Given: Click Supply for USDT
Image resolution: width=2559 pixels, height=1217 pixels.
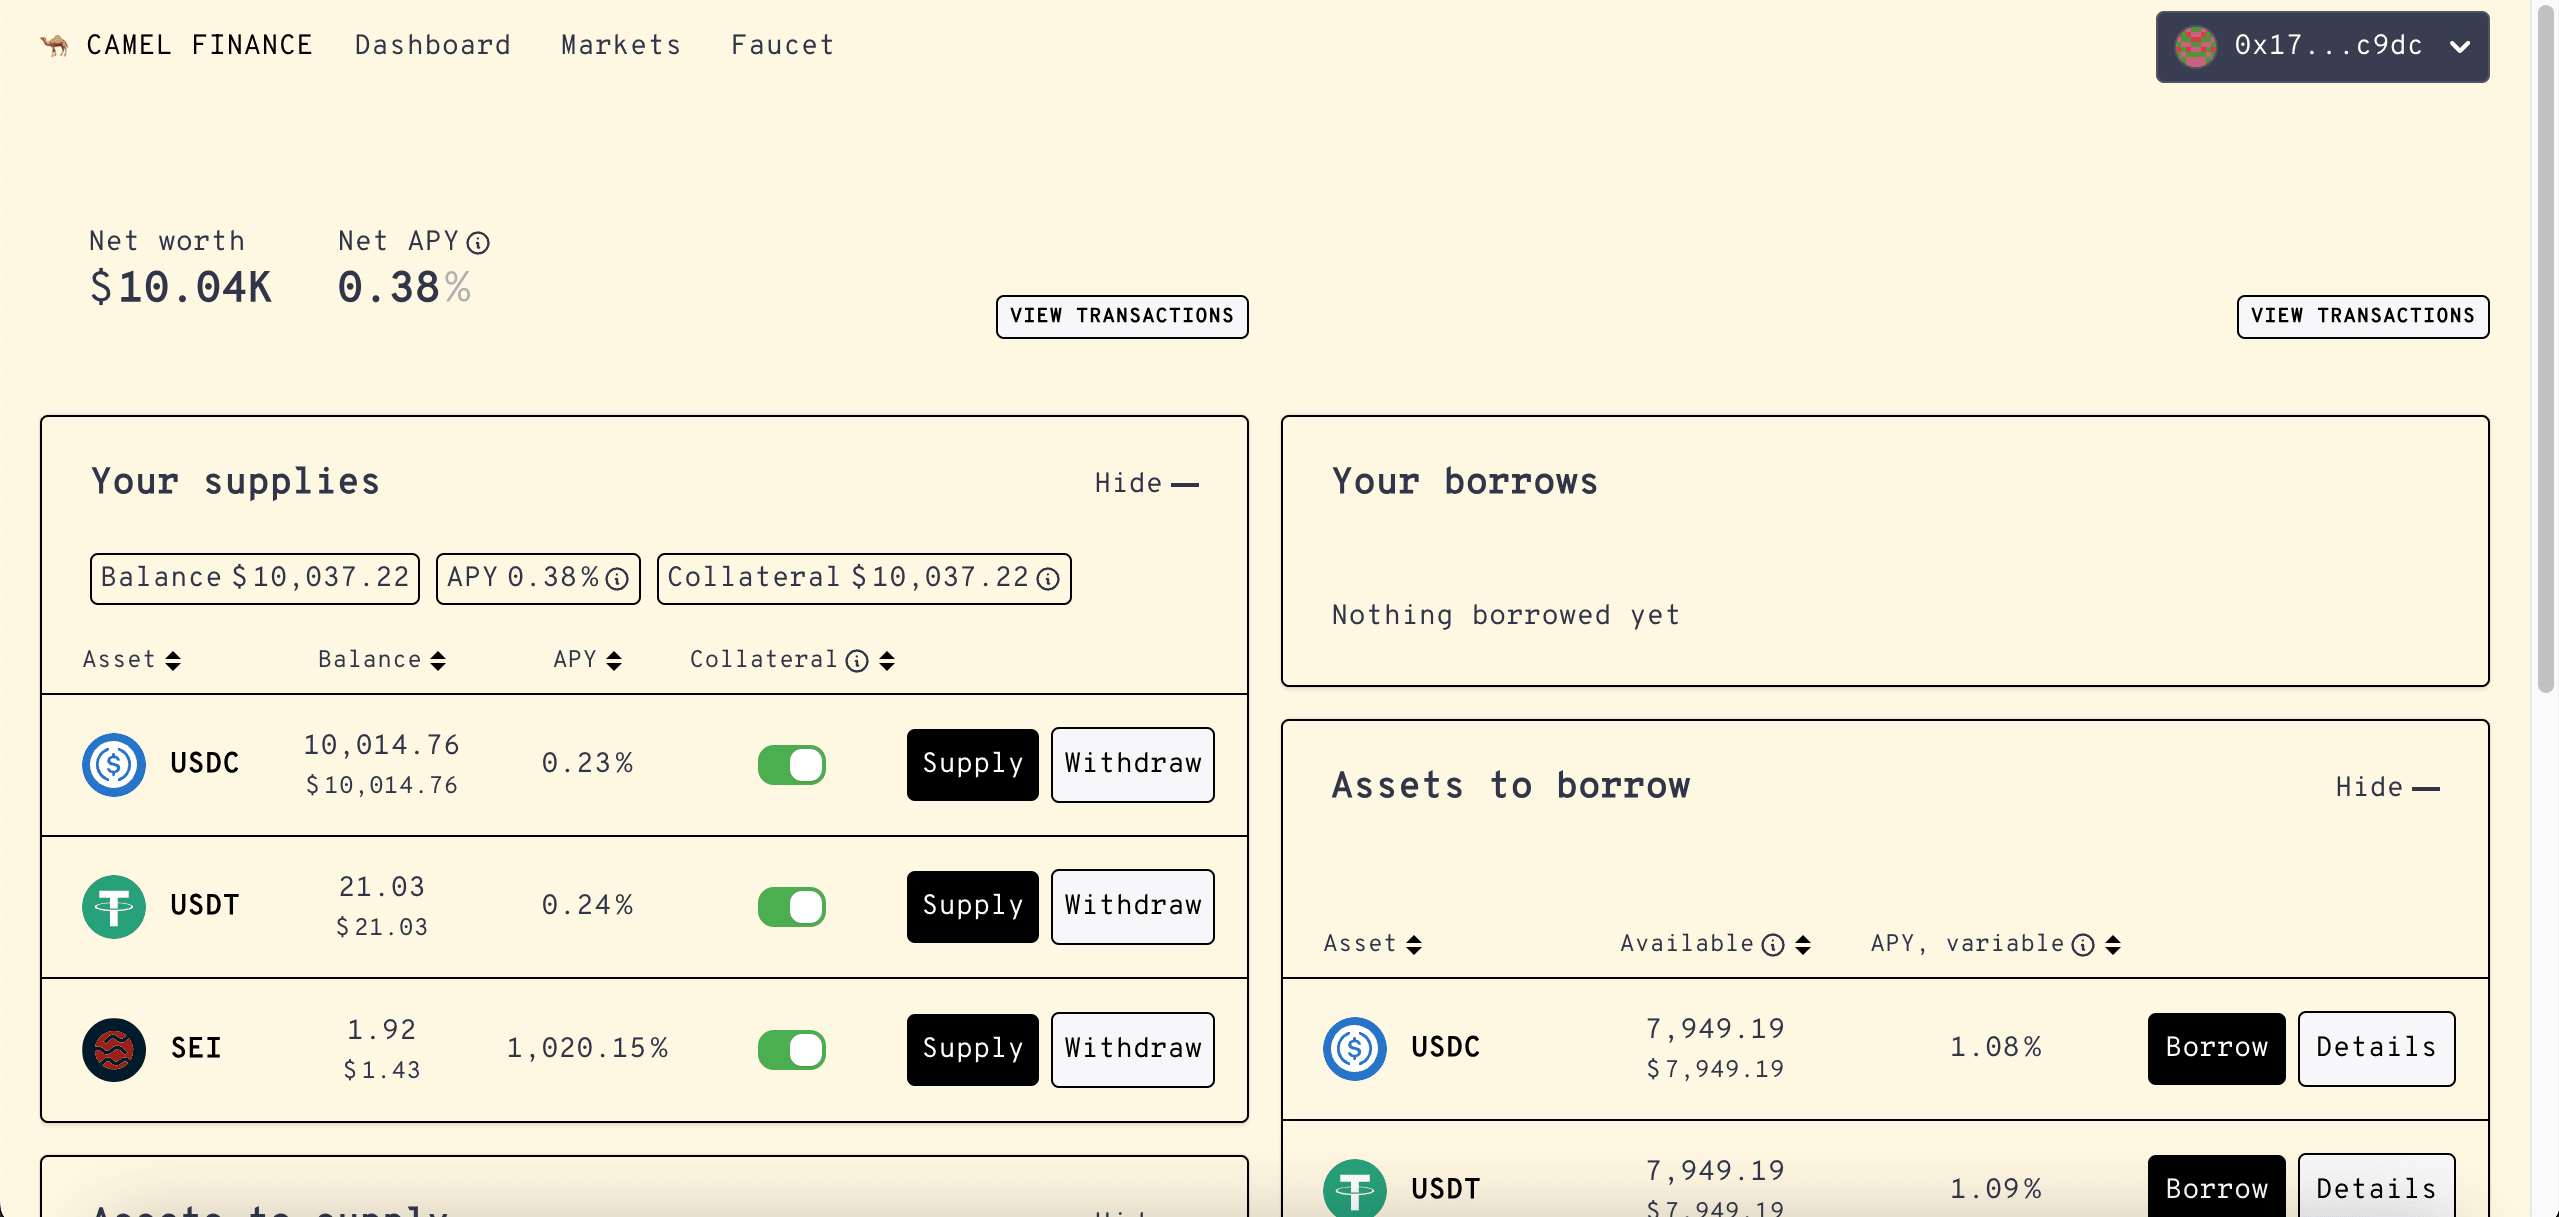Looking at the screenshot, I should click(x=973, y=907).
